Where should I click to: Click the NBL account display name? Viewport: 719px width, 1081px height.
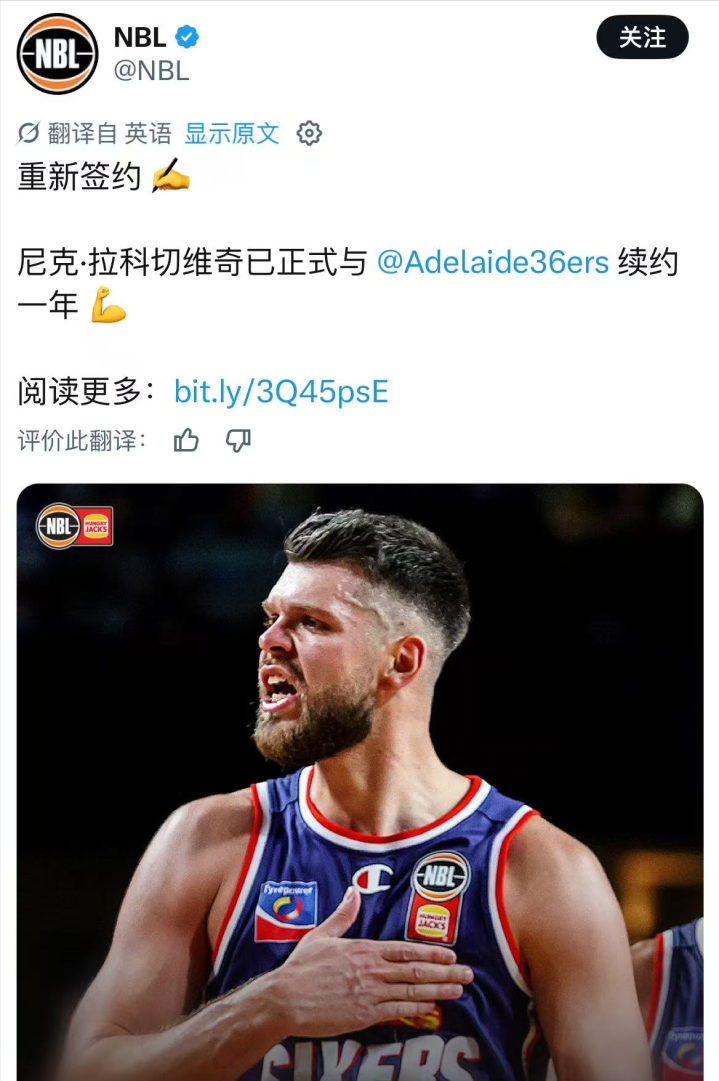pos(140,37)
